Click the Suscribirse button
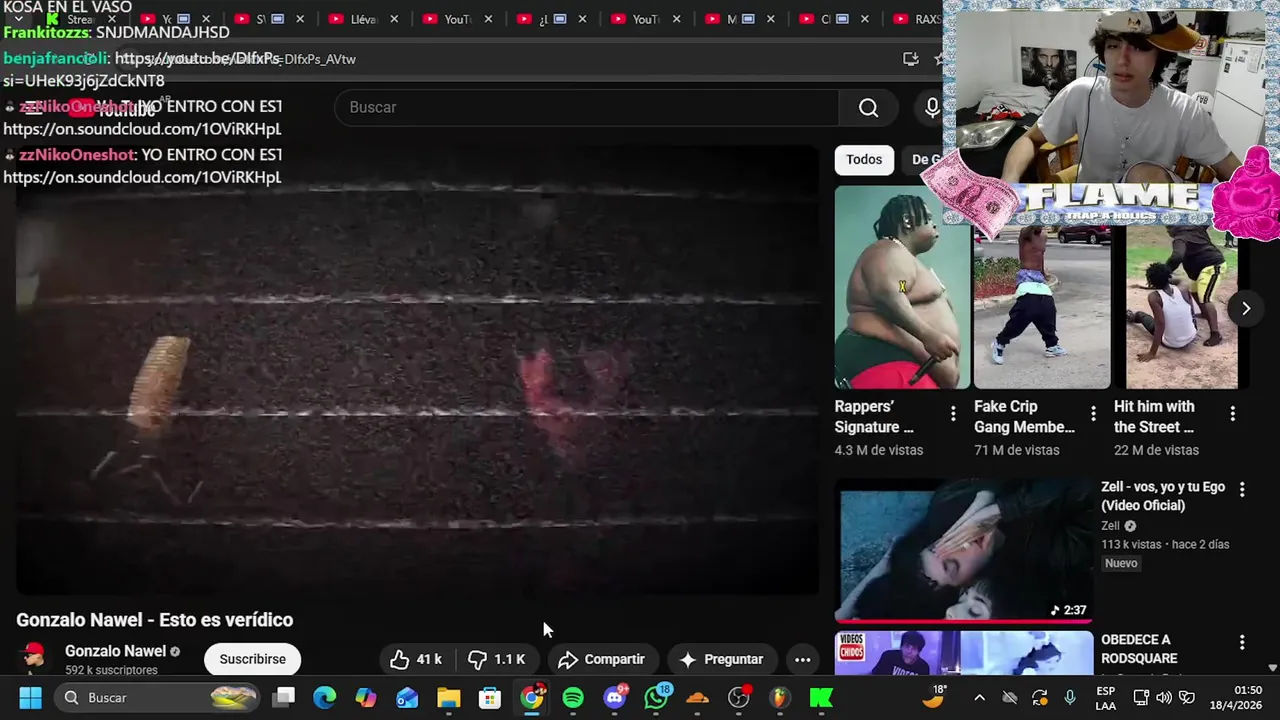Viewport: 1280px width, 720px height. tap(252, 659)
